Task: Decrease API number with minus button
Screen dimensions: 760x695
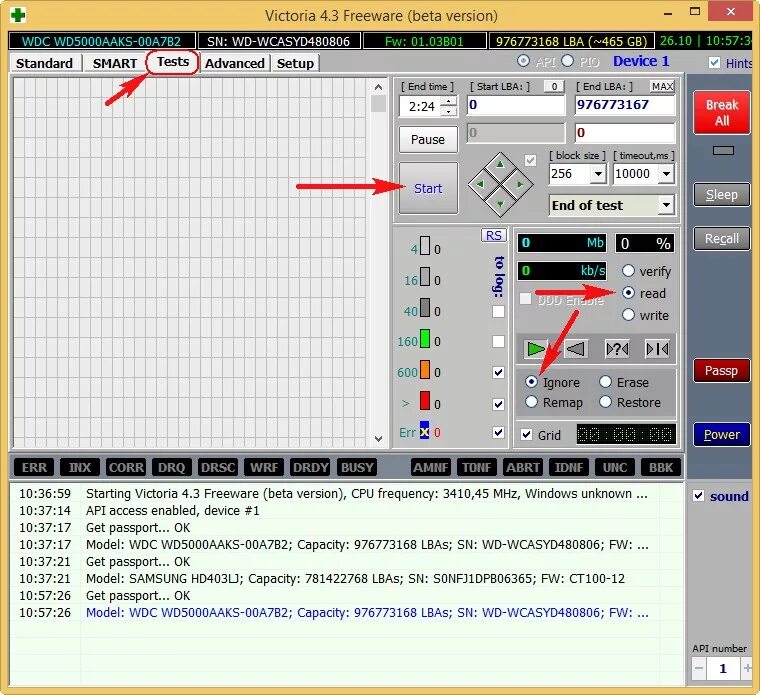Action: coord(698,668)
